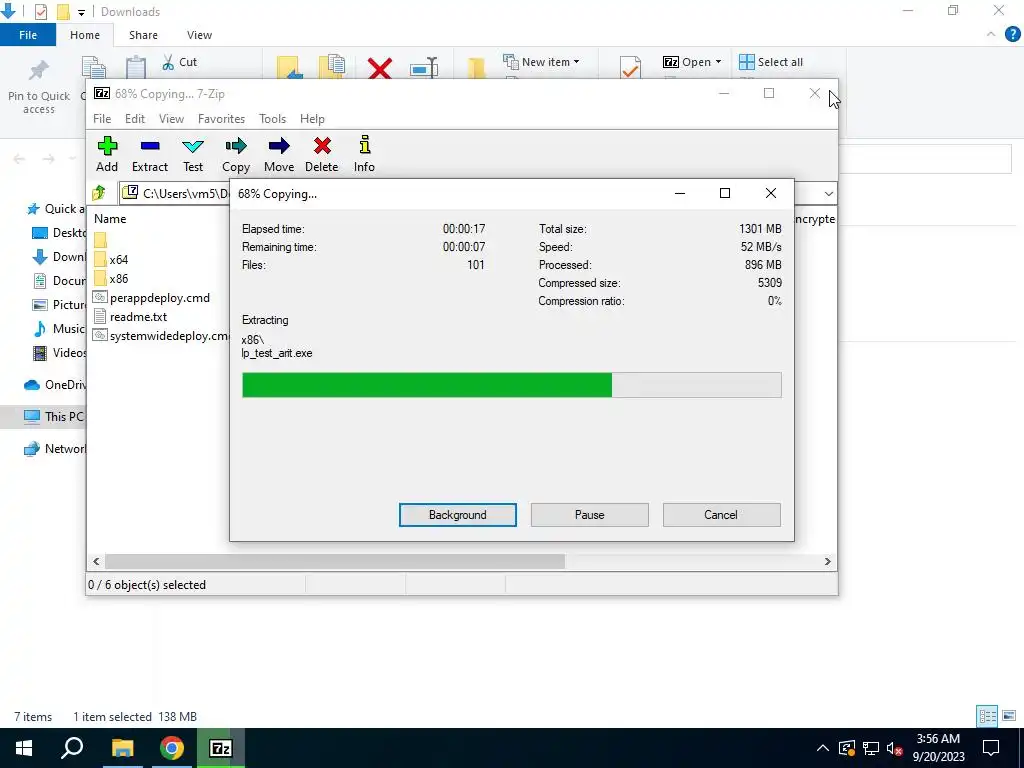The image size is (1024, 768).
Task: Open the taskbar search icon
Action: click(72, 748)
